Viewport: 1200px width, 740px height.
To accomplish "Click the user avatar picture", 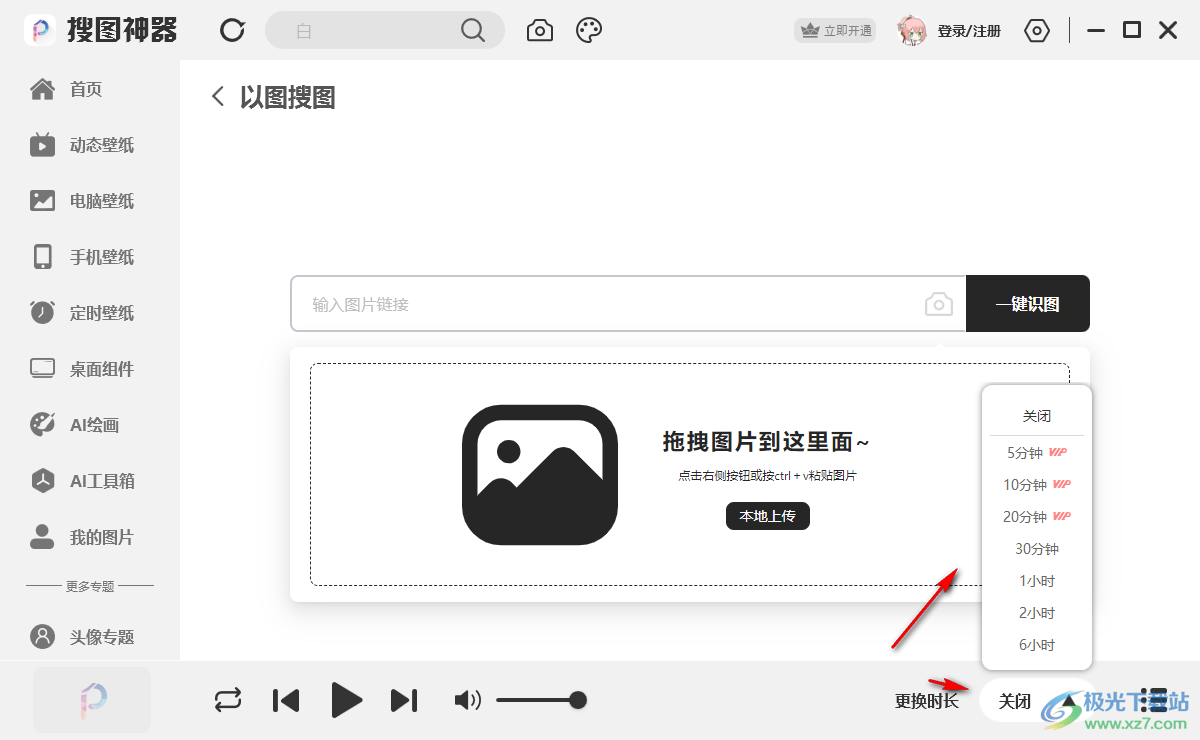I will [911, 31].
